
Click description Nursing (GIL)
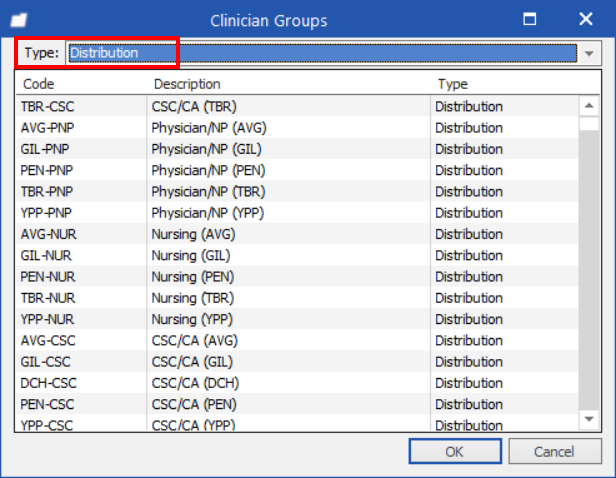191,255
